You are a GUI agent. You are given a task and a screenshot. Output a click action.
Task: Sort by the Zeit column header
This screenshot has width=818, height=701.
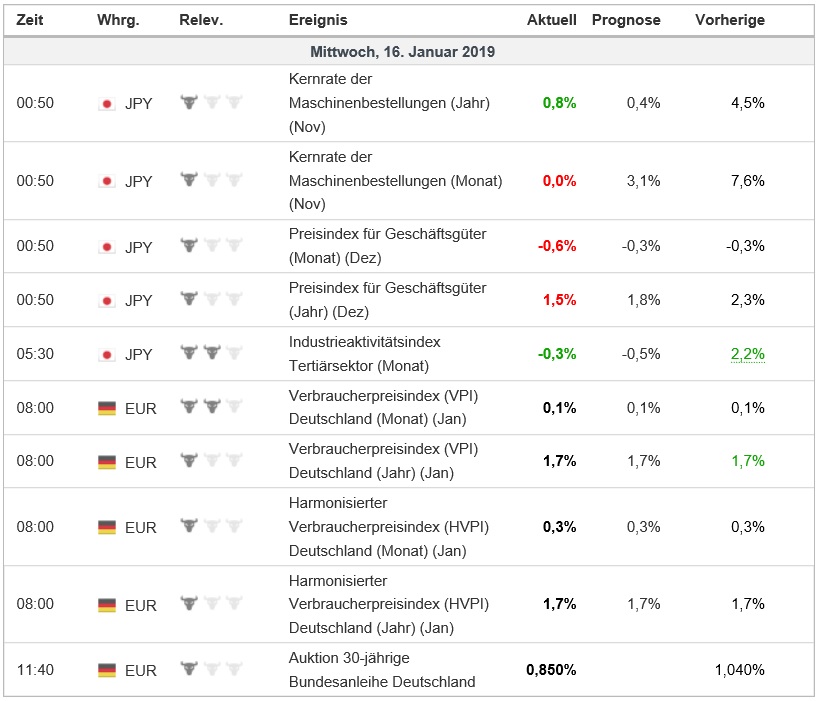(30, 20)
